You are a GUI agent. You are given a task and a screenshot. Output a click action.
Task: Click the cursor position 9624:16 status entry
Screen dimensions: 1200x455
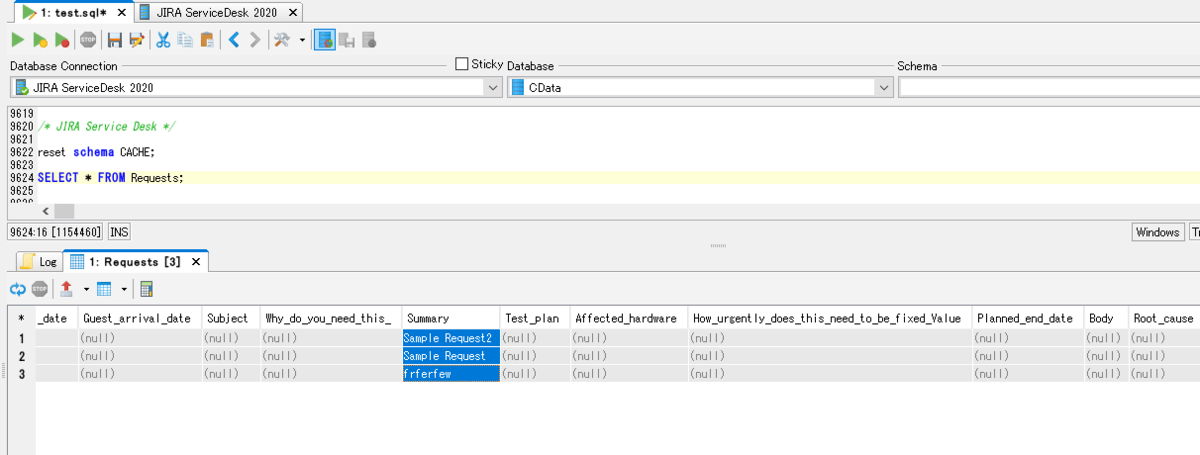point(55,232)
